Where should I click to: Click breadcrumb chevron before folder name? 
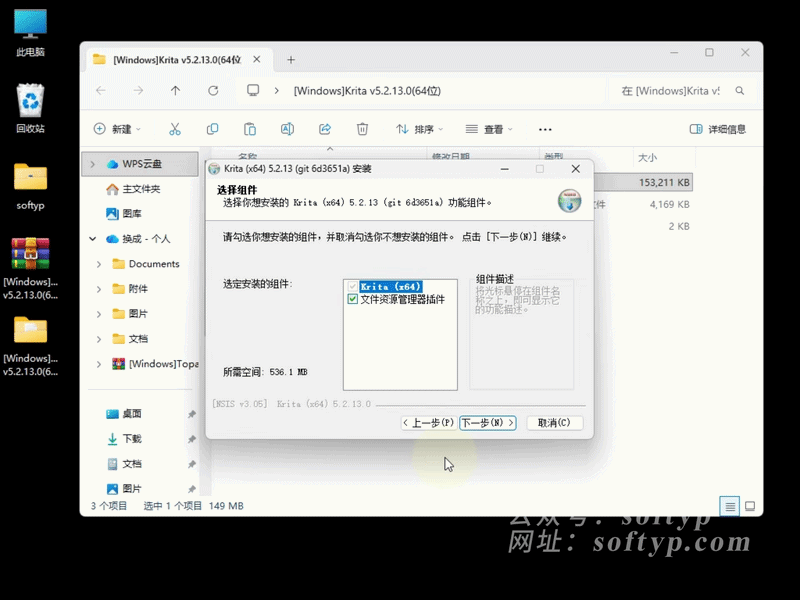tap(277, 91)
